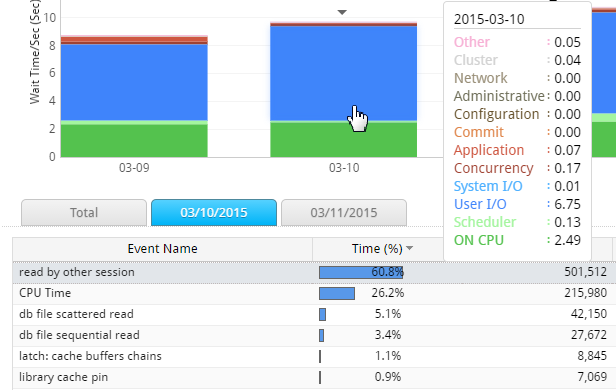Click 'latch: cache buffers chains' event name
The image size is (616, 390).
click(x=90, y=356)
